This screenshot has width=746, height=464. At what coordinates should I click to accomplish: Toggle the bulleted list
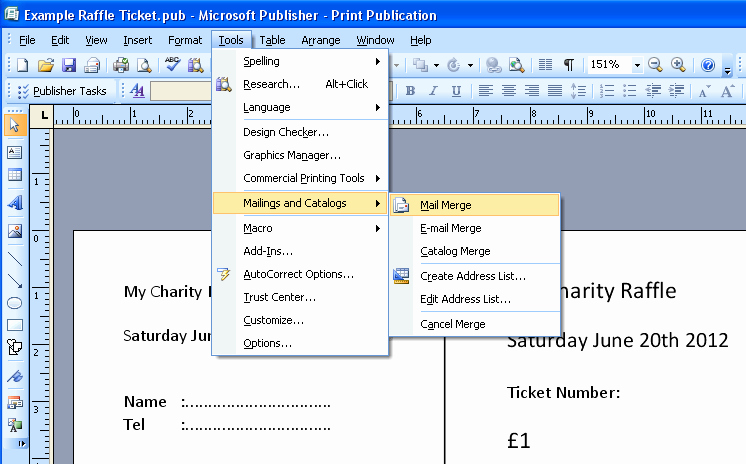click(629, 90)
